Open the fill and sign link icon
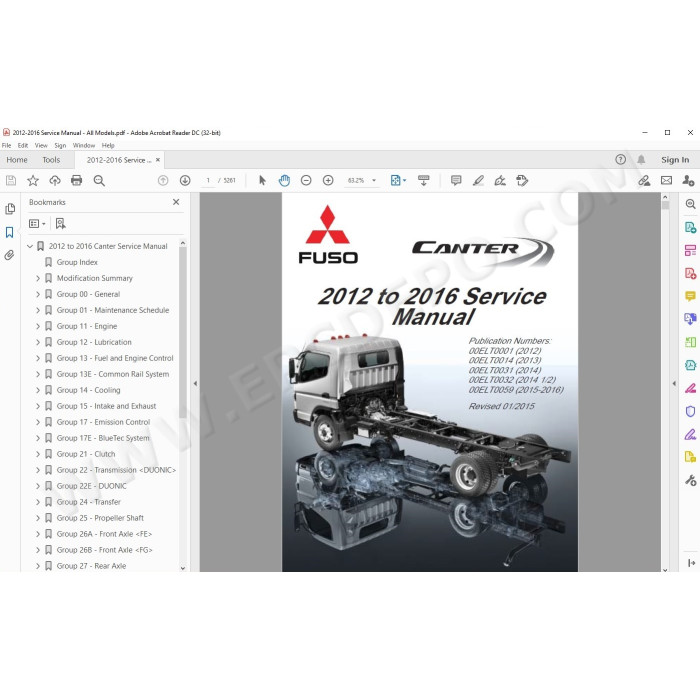The height and width of the screenshot is (700, 700). [644, 180]
